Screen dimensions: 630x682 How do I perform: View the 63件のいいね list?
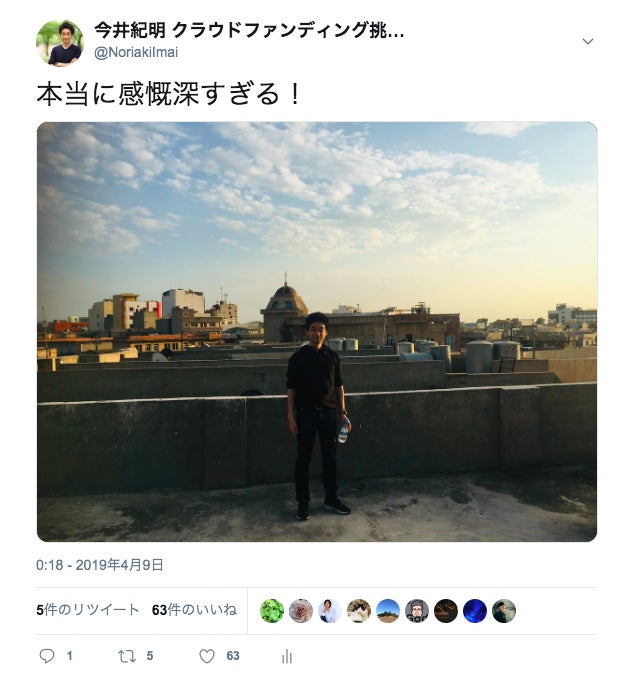194,610
